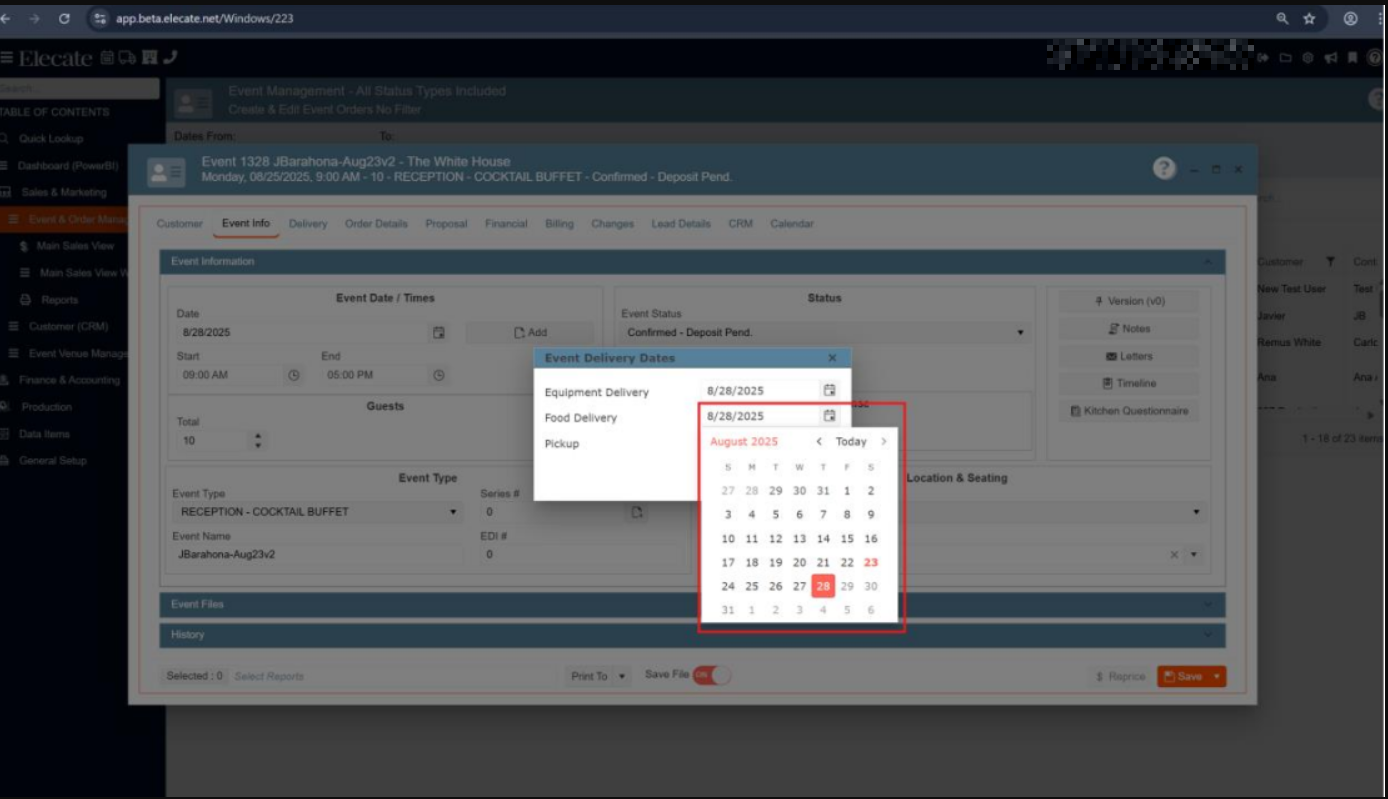Click the help question mark icon
1388x799 pixels.
tap(1164, 169)
